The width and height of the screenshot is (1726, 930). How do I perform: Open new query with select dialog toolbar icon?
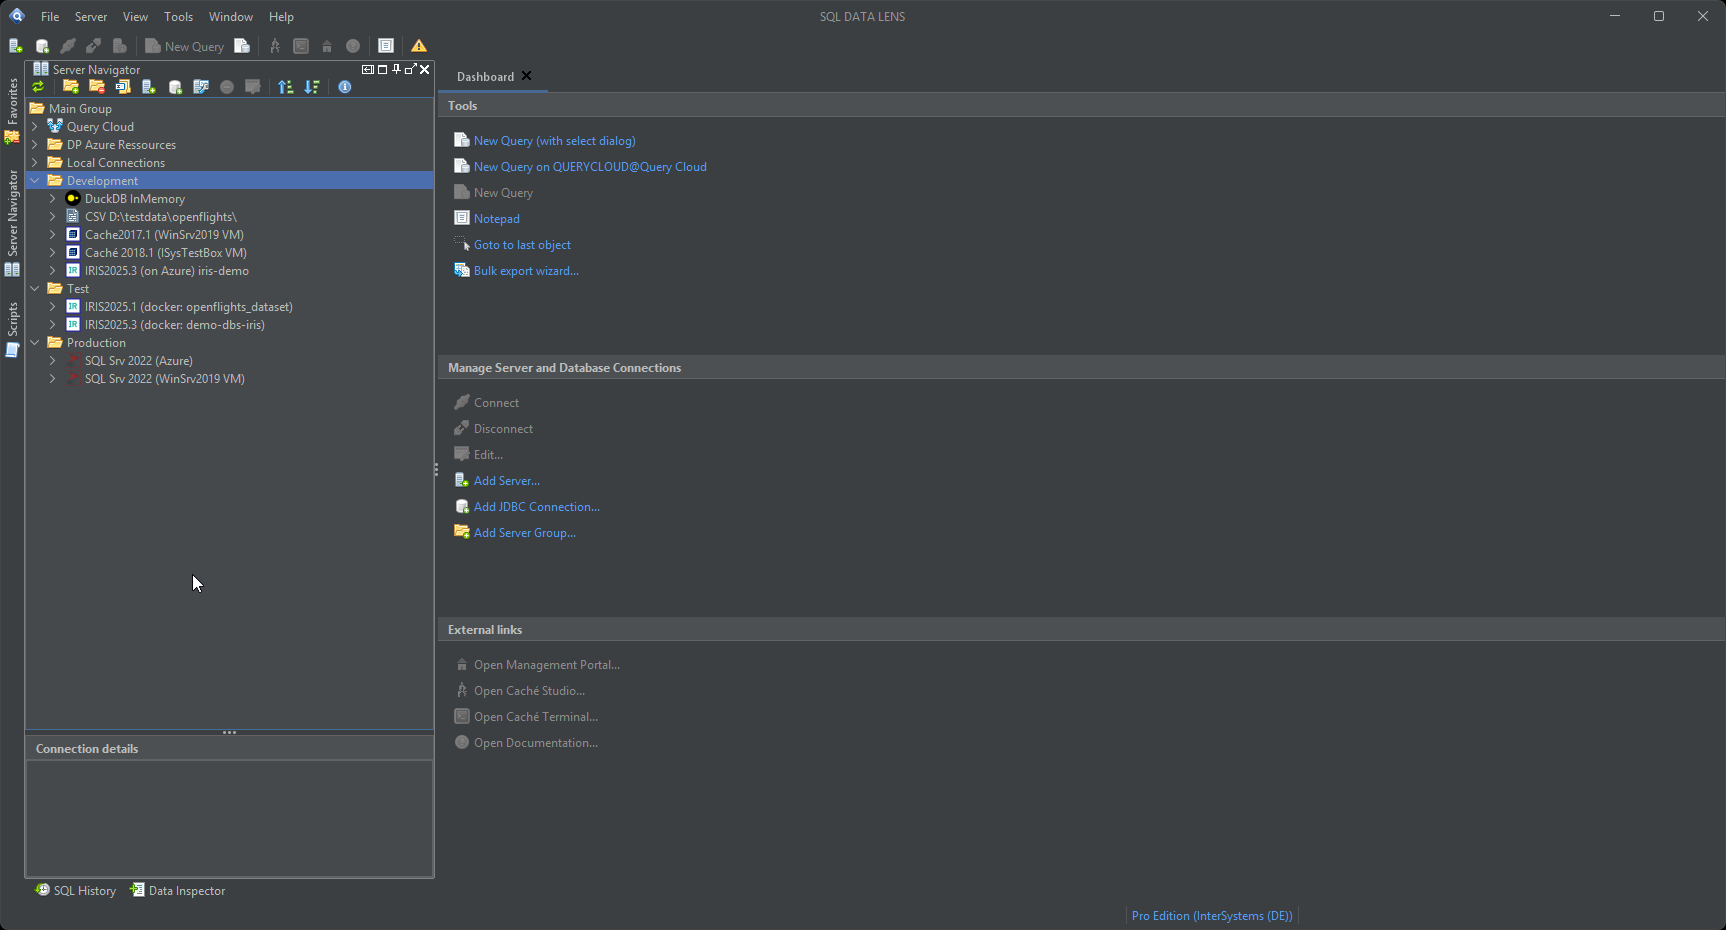tap(242, 46)
